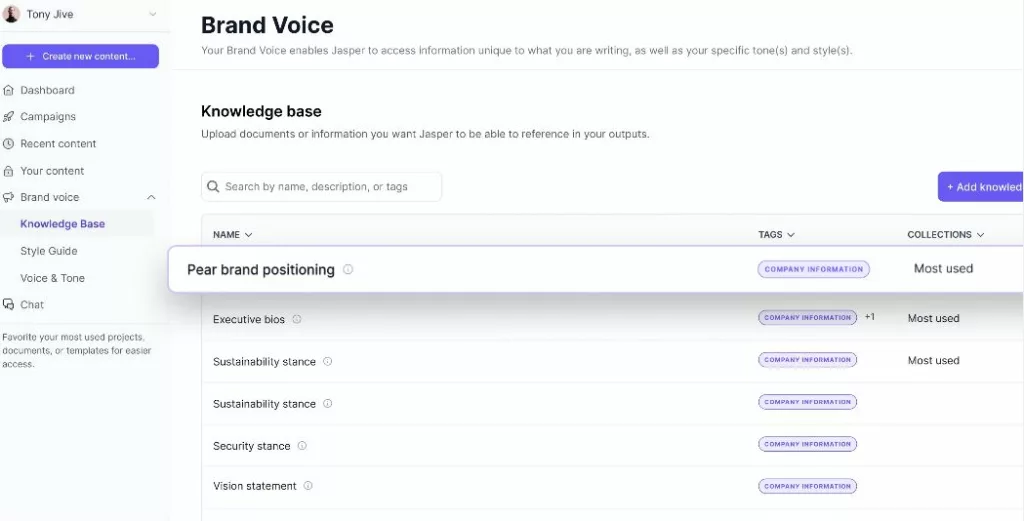1024x521 pixels.
Task: Open Style Guide in the sidebar
Action: pos(49,251)
